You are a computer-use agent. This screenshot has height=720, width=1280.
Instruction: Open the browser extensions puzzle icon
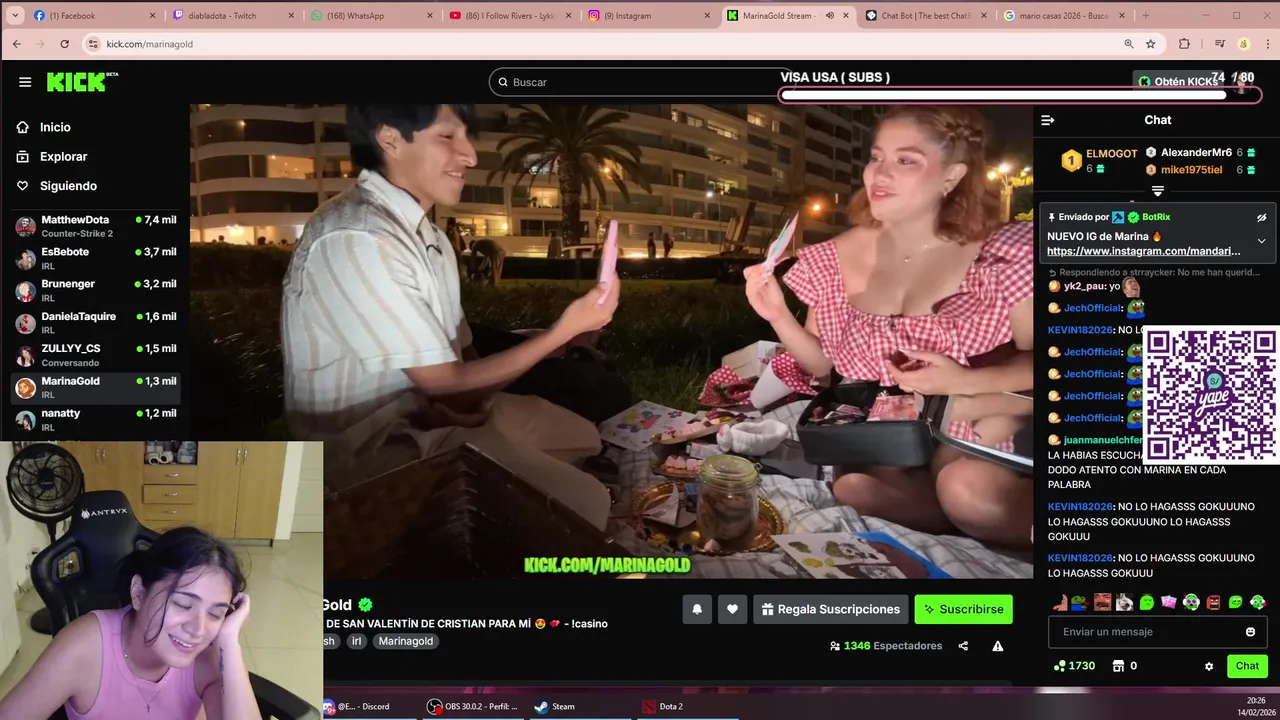pyautogui.click(x=1185, y=44)
